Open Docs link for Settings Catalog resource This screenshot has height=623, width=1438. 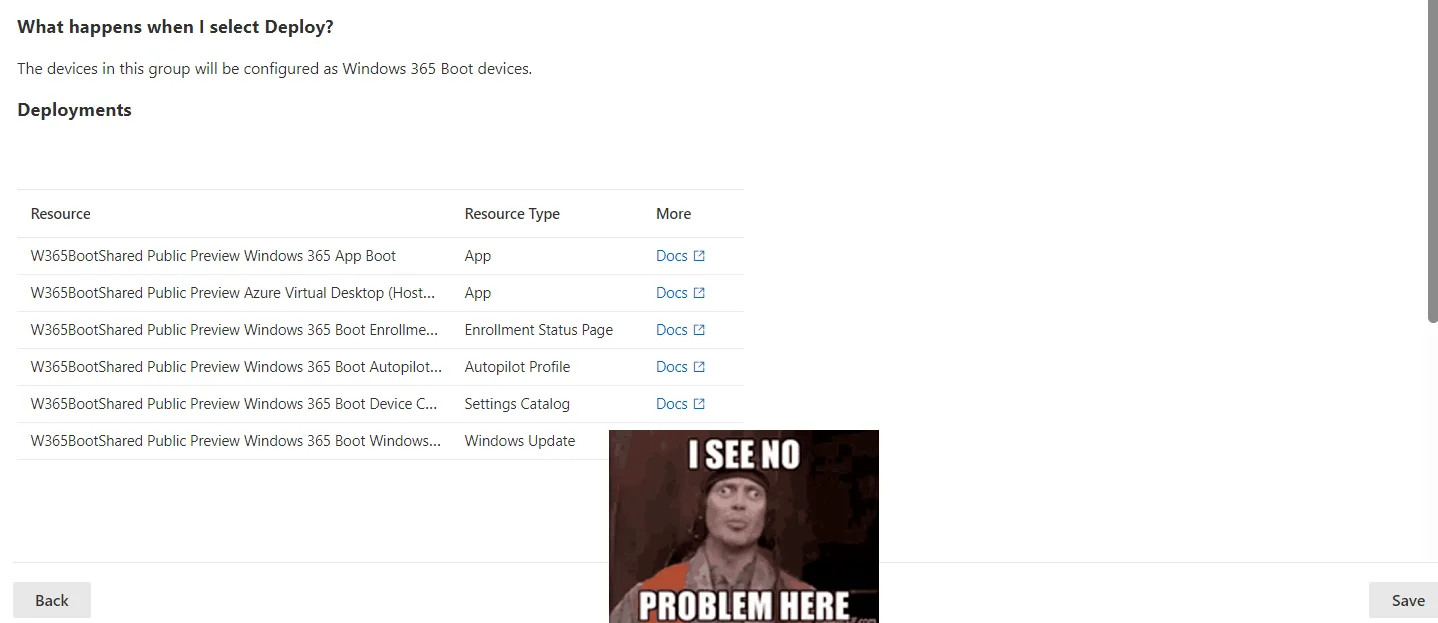[671, 404]
